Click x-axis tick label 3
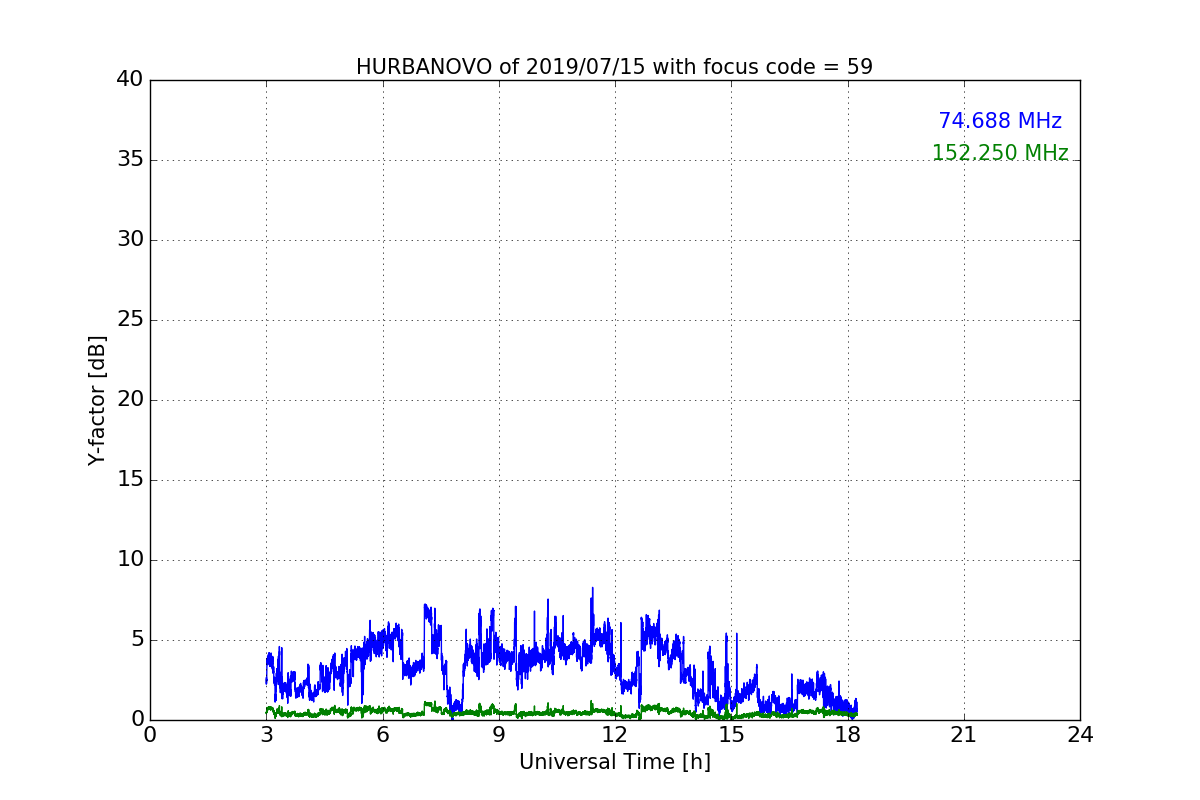The height and width of the screenshot is (800, 1200). [x=266, y=734]
